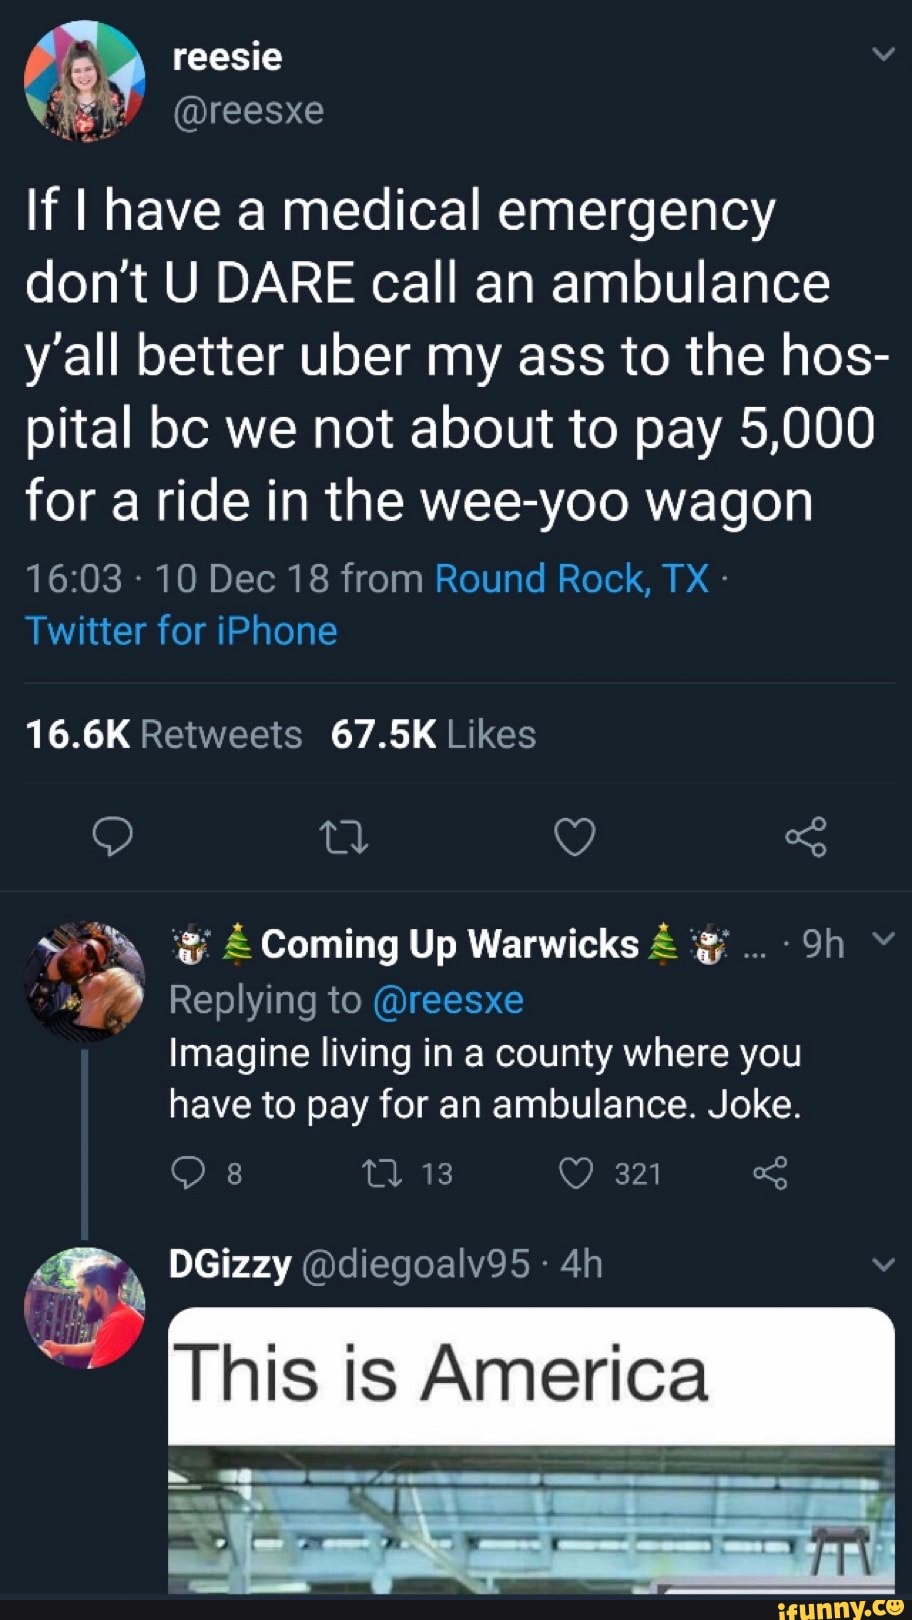Expand options chevron on reesie's tweet
912x1620 pixels.
pos(883,54)
